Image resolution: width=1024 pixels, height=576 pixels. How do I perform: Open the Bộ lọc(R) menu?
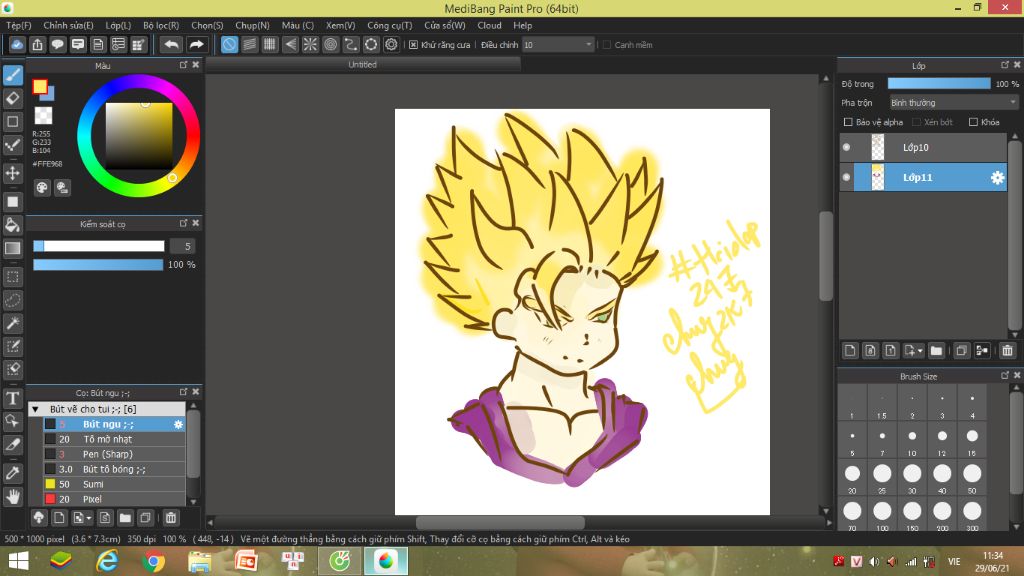tap(161, 25)
